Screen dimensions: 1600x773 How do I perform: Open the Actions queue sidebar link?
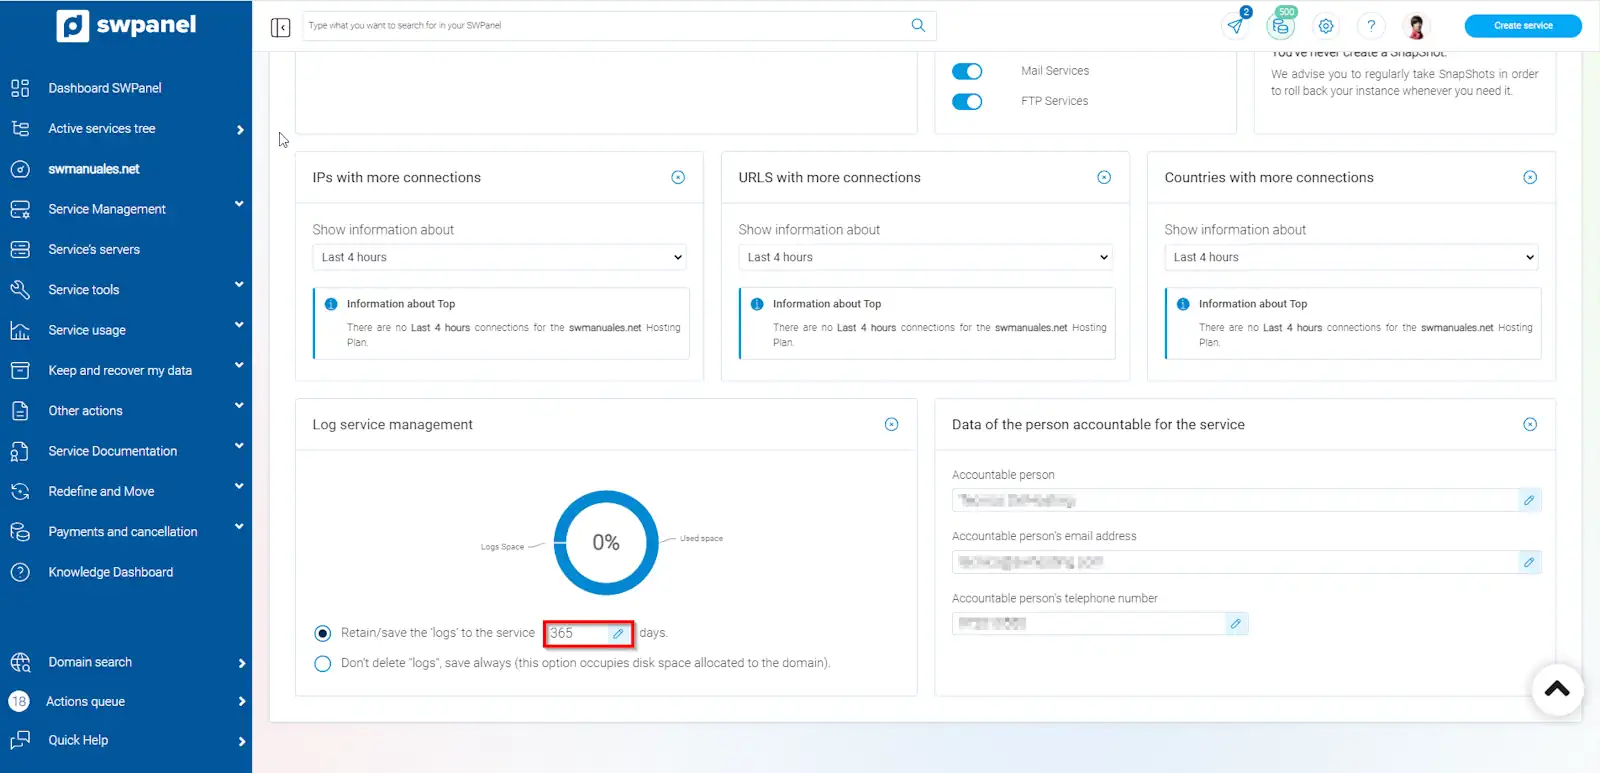86,702
